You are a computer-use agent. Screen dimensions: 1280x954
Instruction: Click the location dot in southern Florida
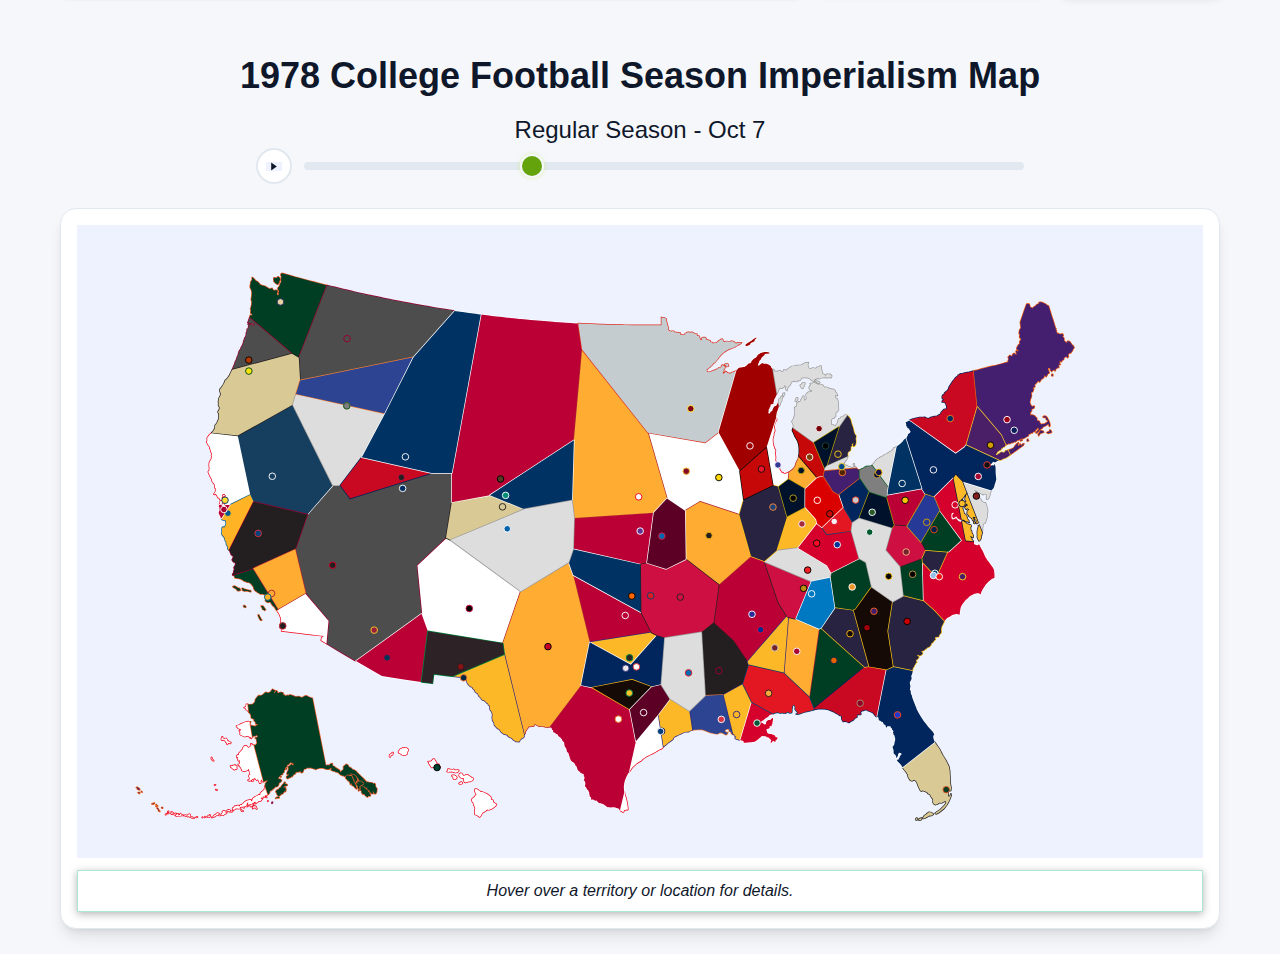coord(946,789)
